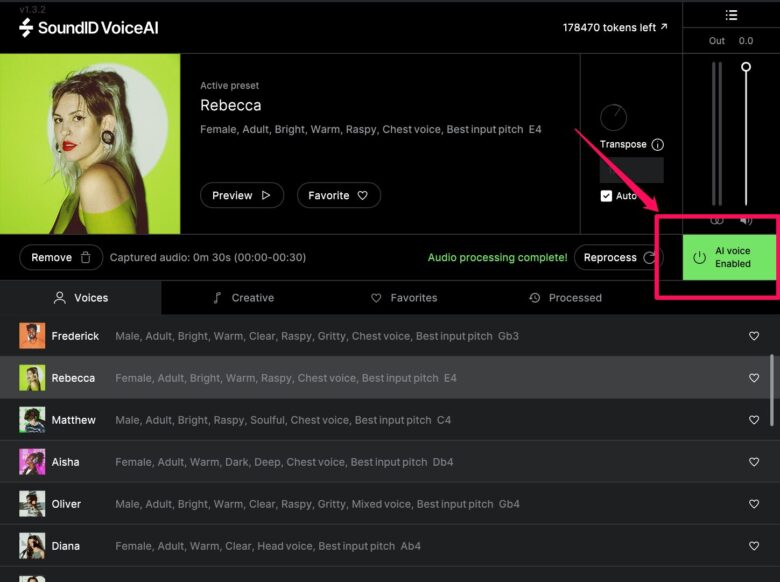Click heart icon on Diana row
The height and width of the screenshot is (582, 780).
coord(754,546)
